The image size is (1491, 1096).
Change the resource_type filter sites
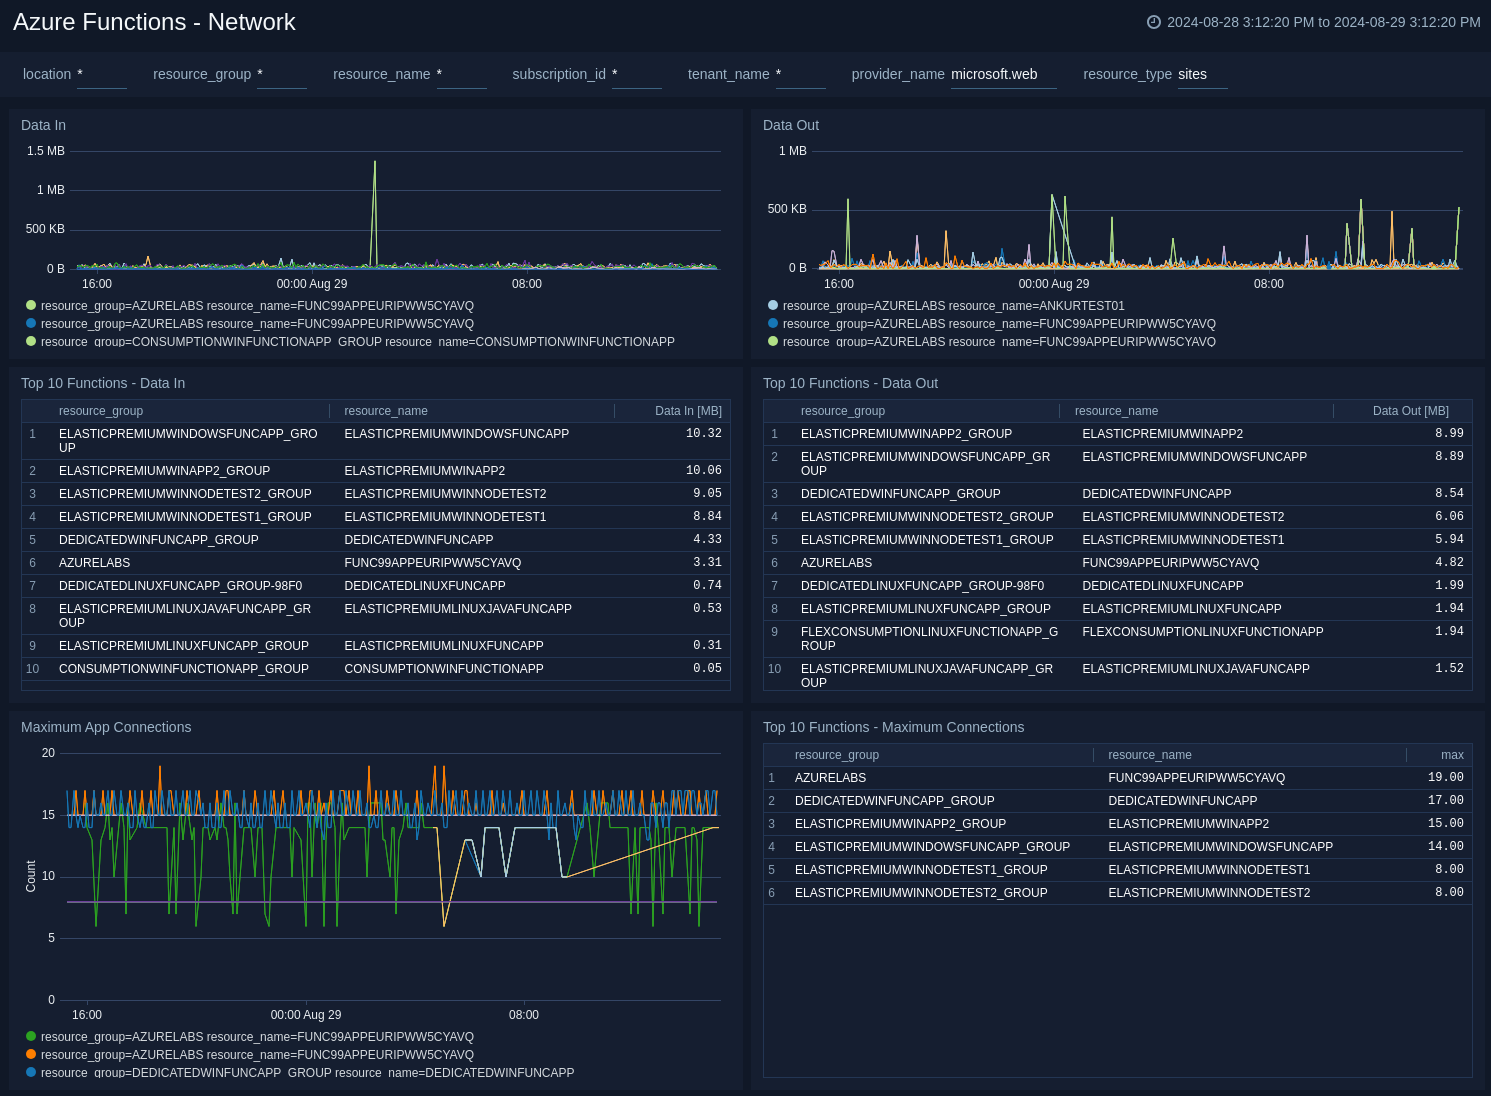pyautogui.click(x=1203, y=75)
